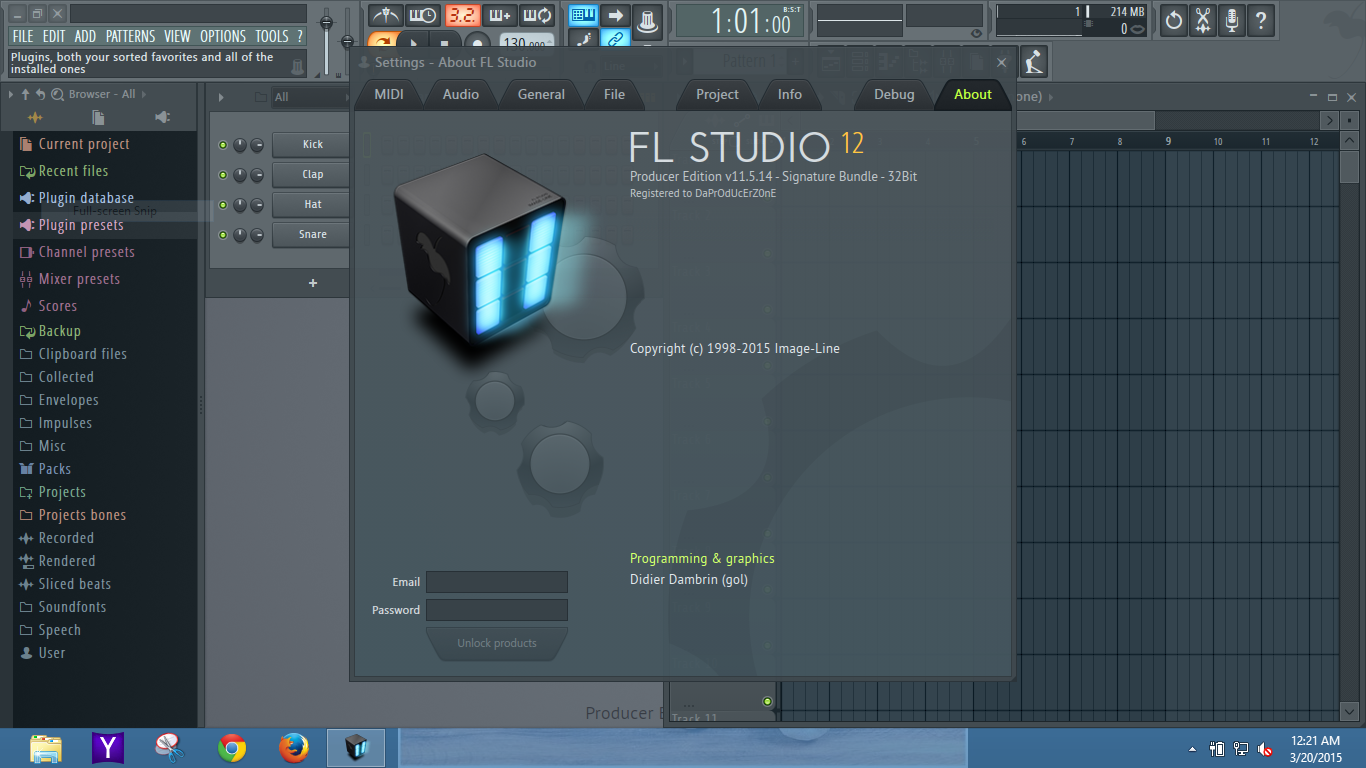Toggle the 3.2 recording countdown button
Viewport: 1366px width, 768px height.
pos(462,16)
